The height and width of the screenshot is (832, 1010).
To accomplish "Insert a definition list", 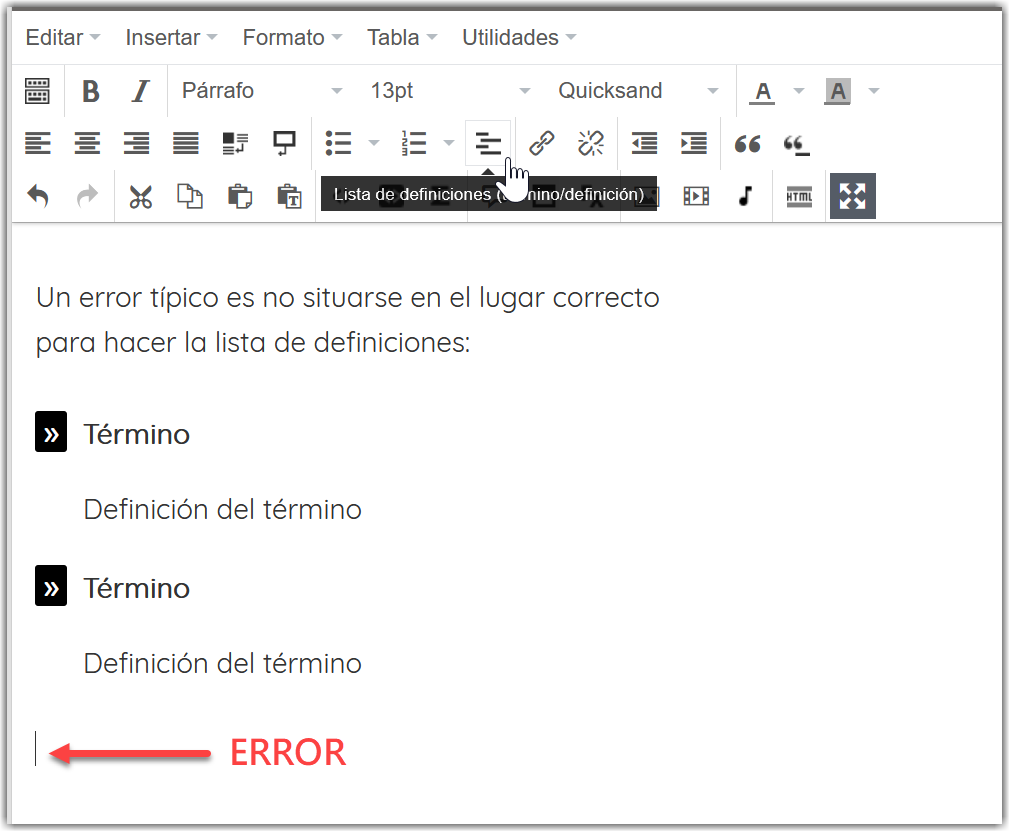I will tap(487, 143).
